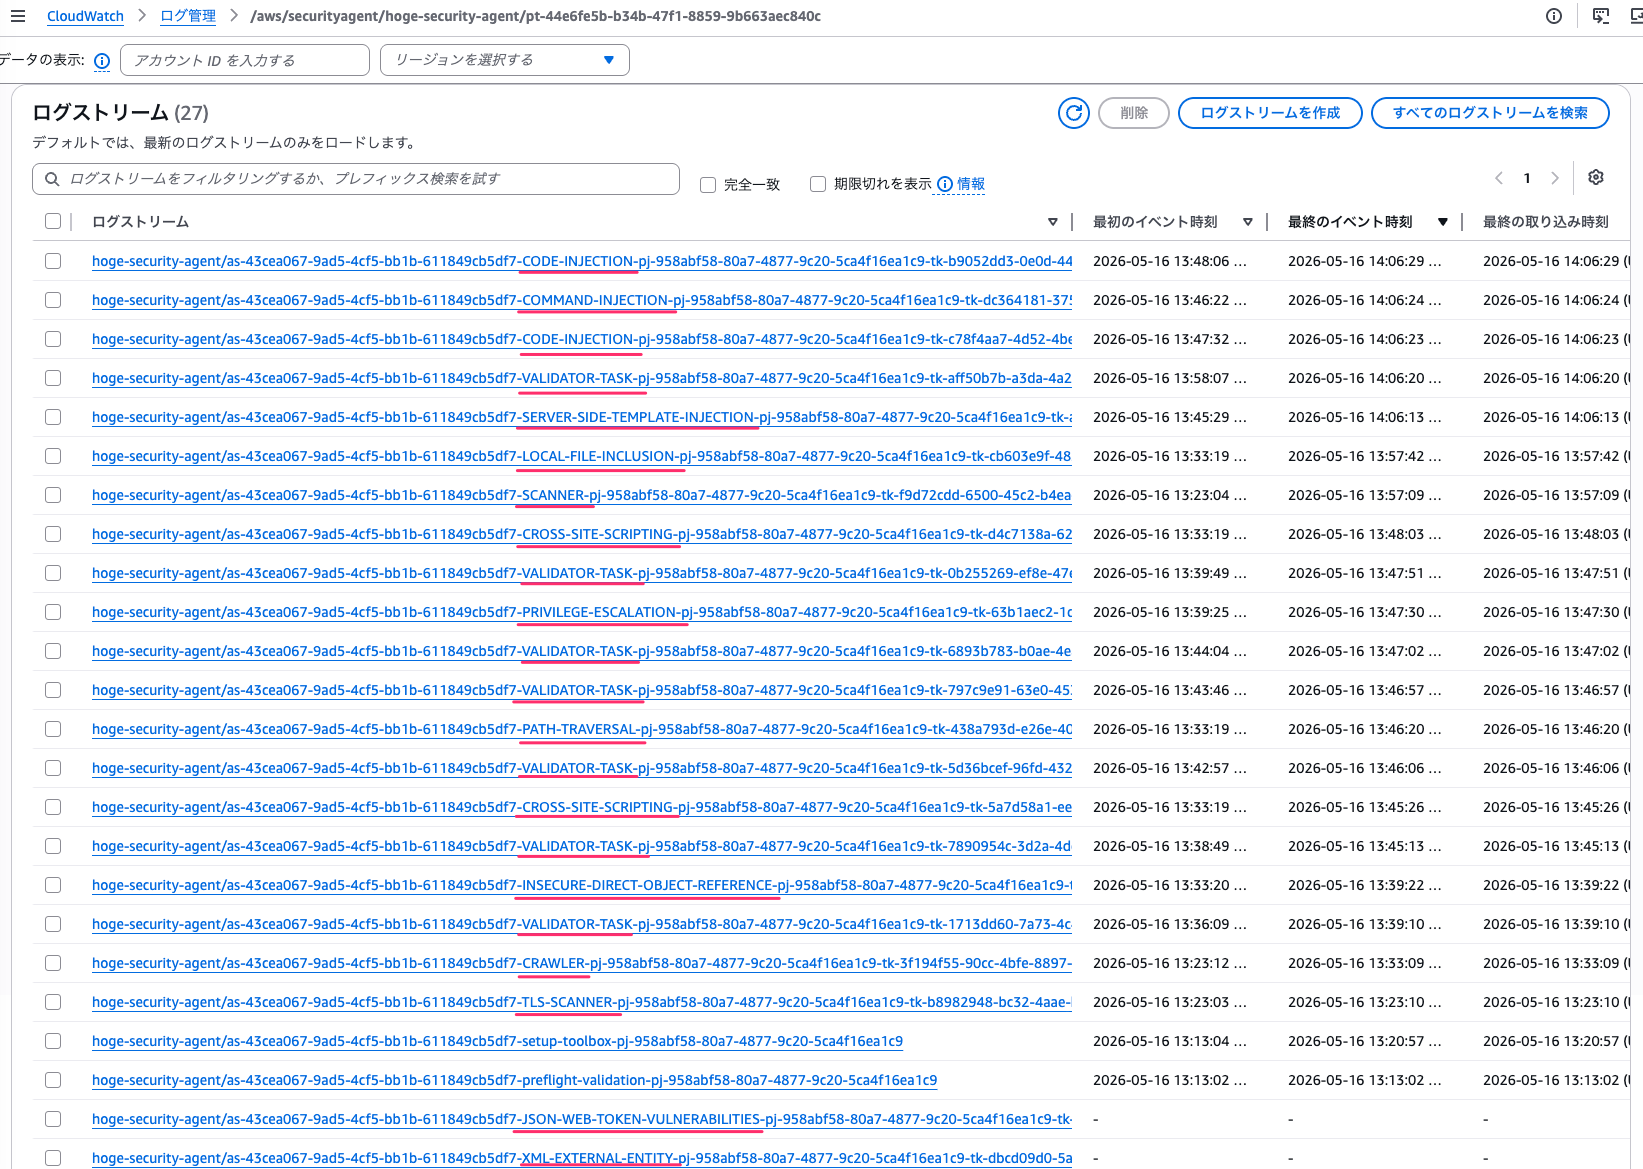Open the INSECURE-DIRECT-OBJECT-REFERENCE log stream

click(x=582, y=885)
